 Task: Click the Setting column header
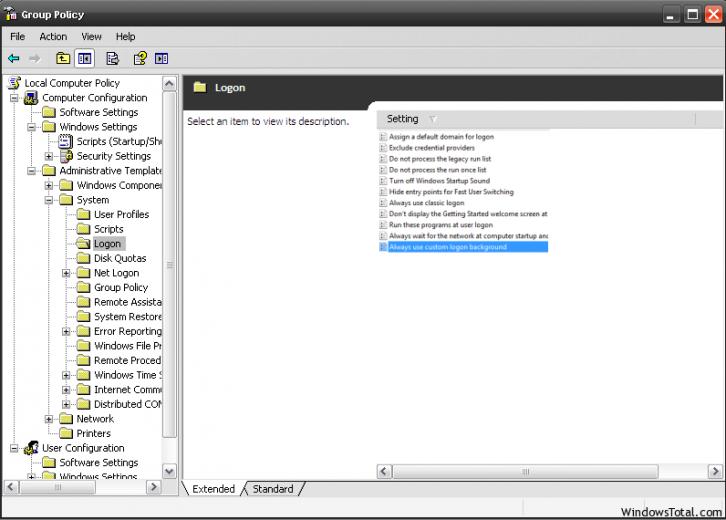click(403, 119)
